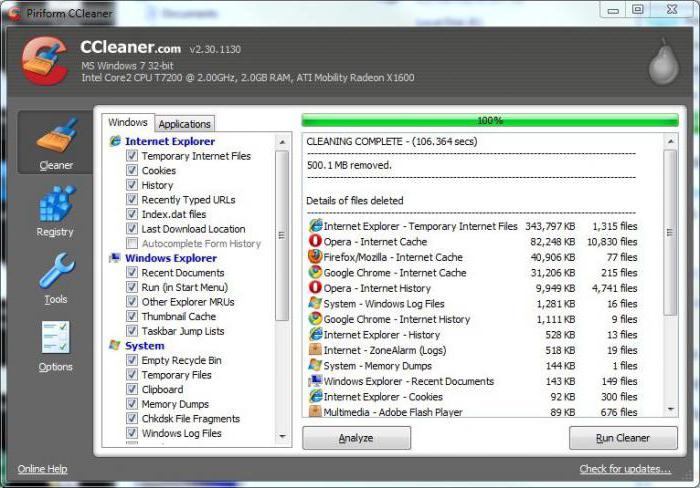This screenshot has height=488, width=700.
Task: Click options list scroll up arrow
Action: click(x=282, y=142)
